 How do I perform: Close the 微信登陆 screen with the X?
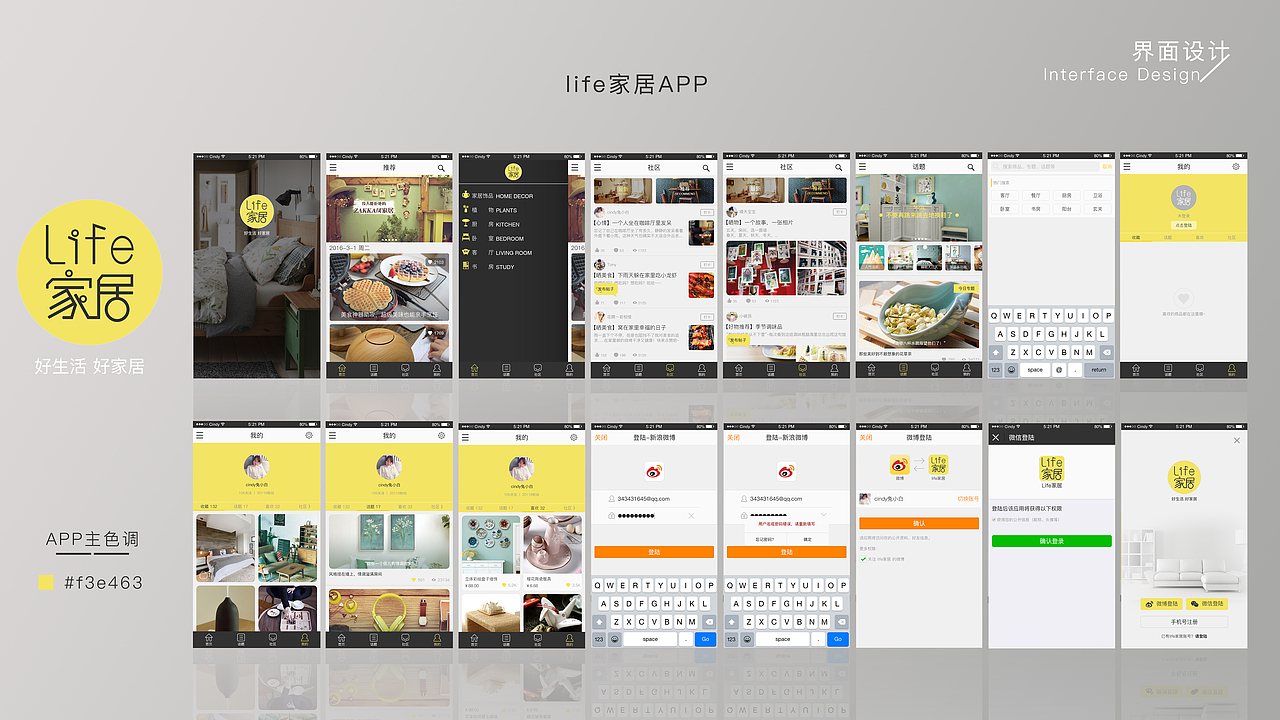[x=996, y=437]
